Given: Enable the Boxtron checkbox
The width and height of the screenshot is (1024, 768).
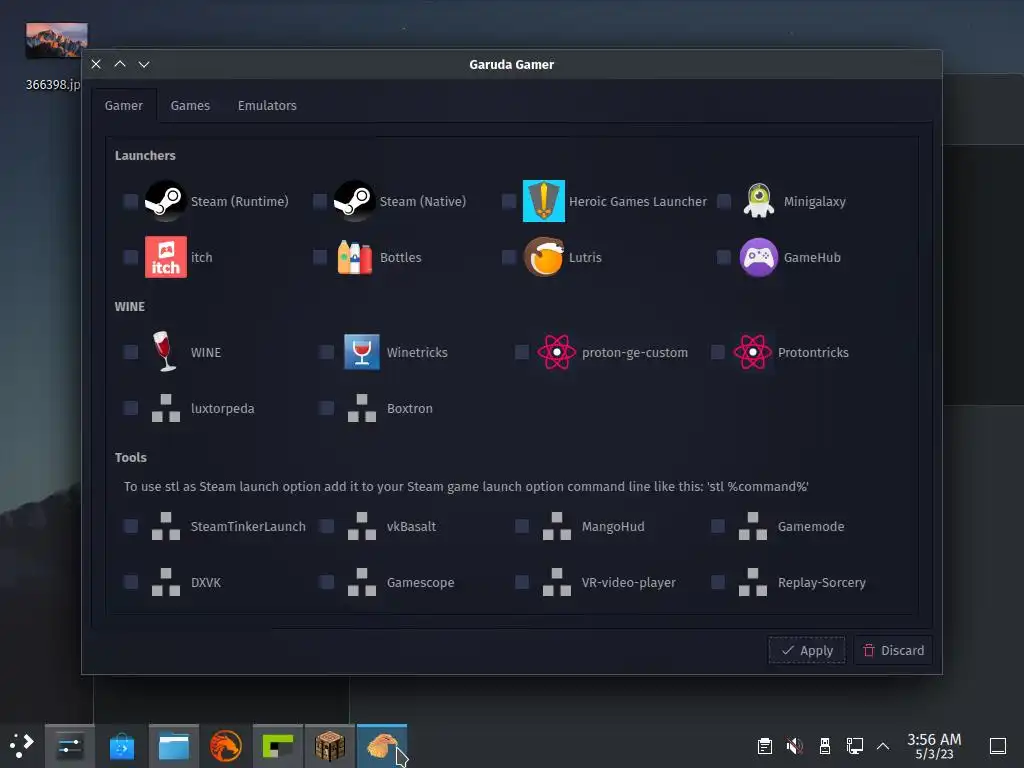Looking at the screenshot, I should [x=327, y=408].
